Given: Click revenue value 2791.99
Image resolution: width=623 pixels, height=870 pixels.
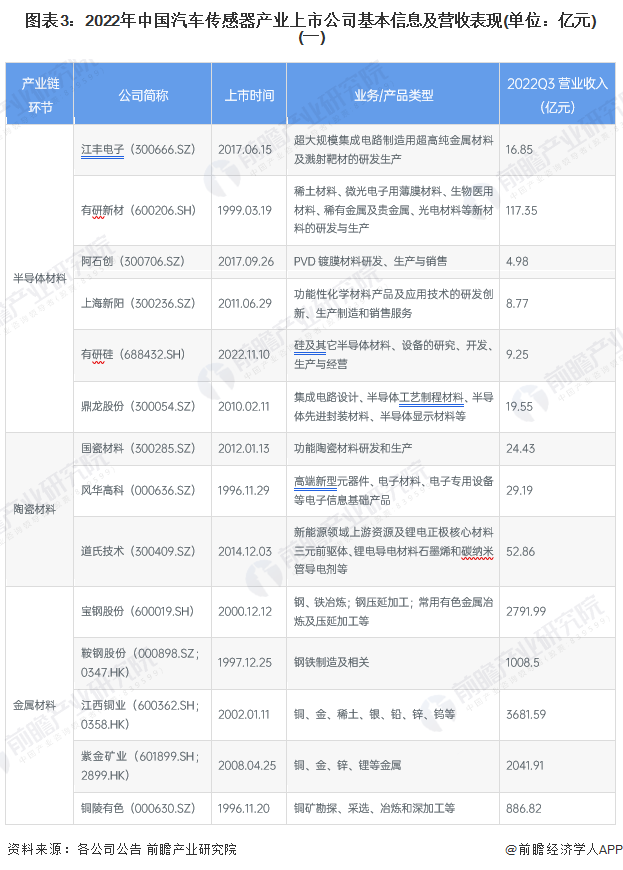Looking at the screenshot, I should tap(526, 611).
